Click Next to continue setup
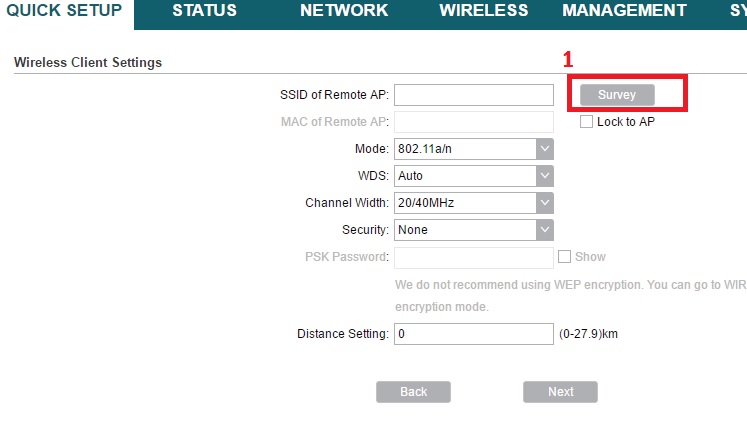 560,392
